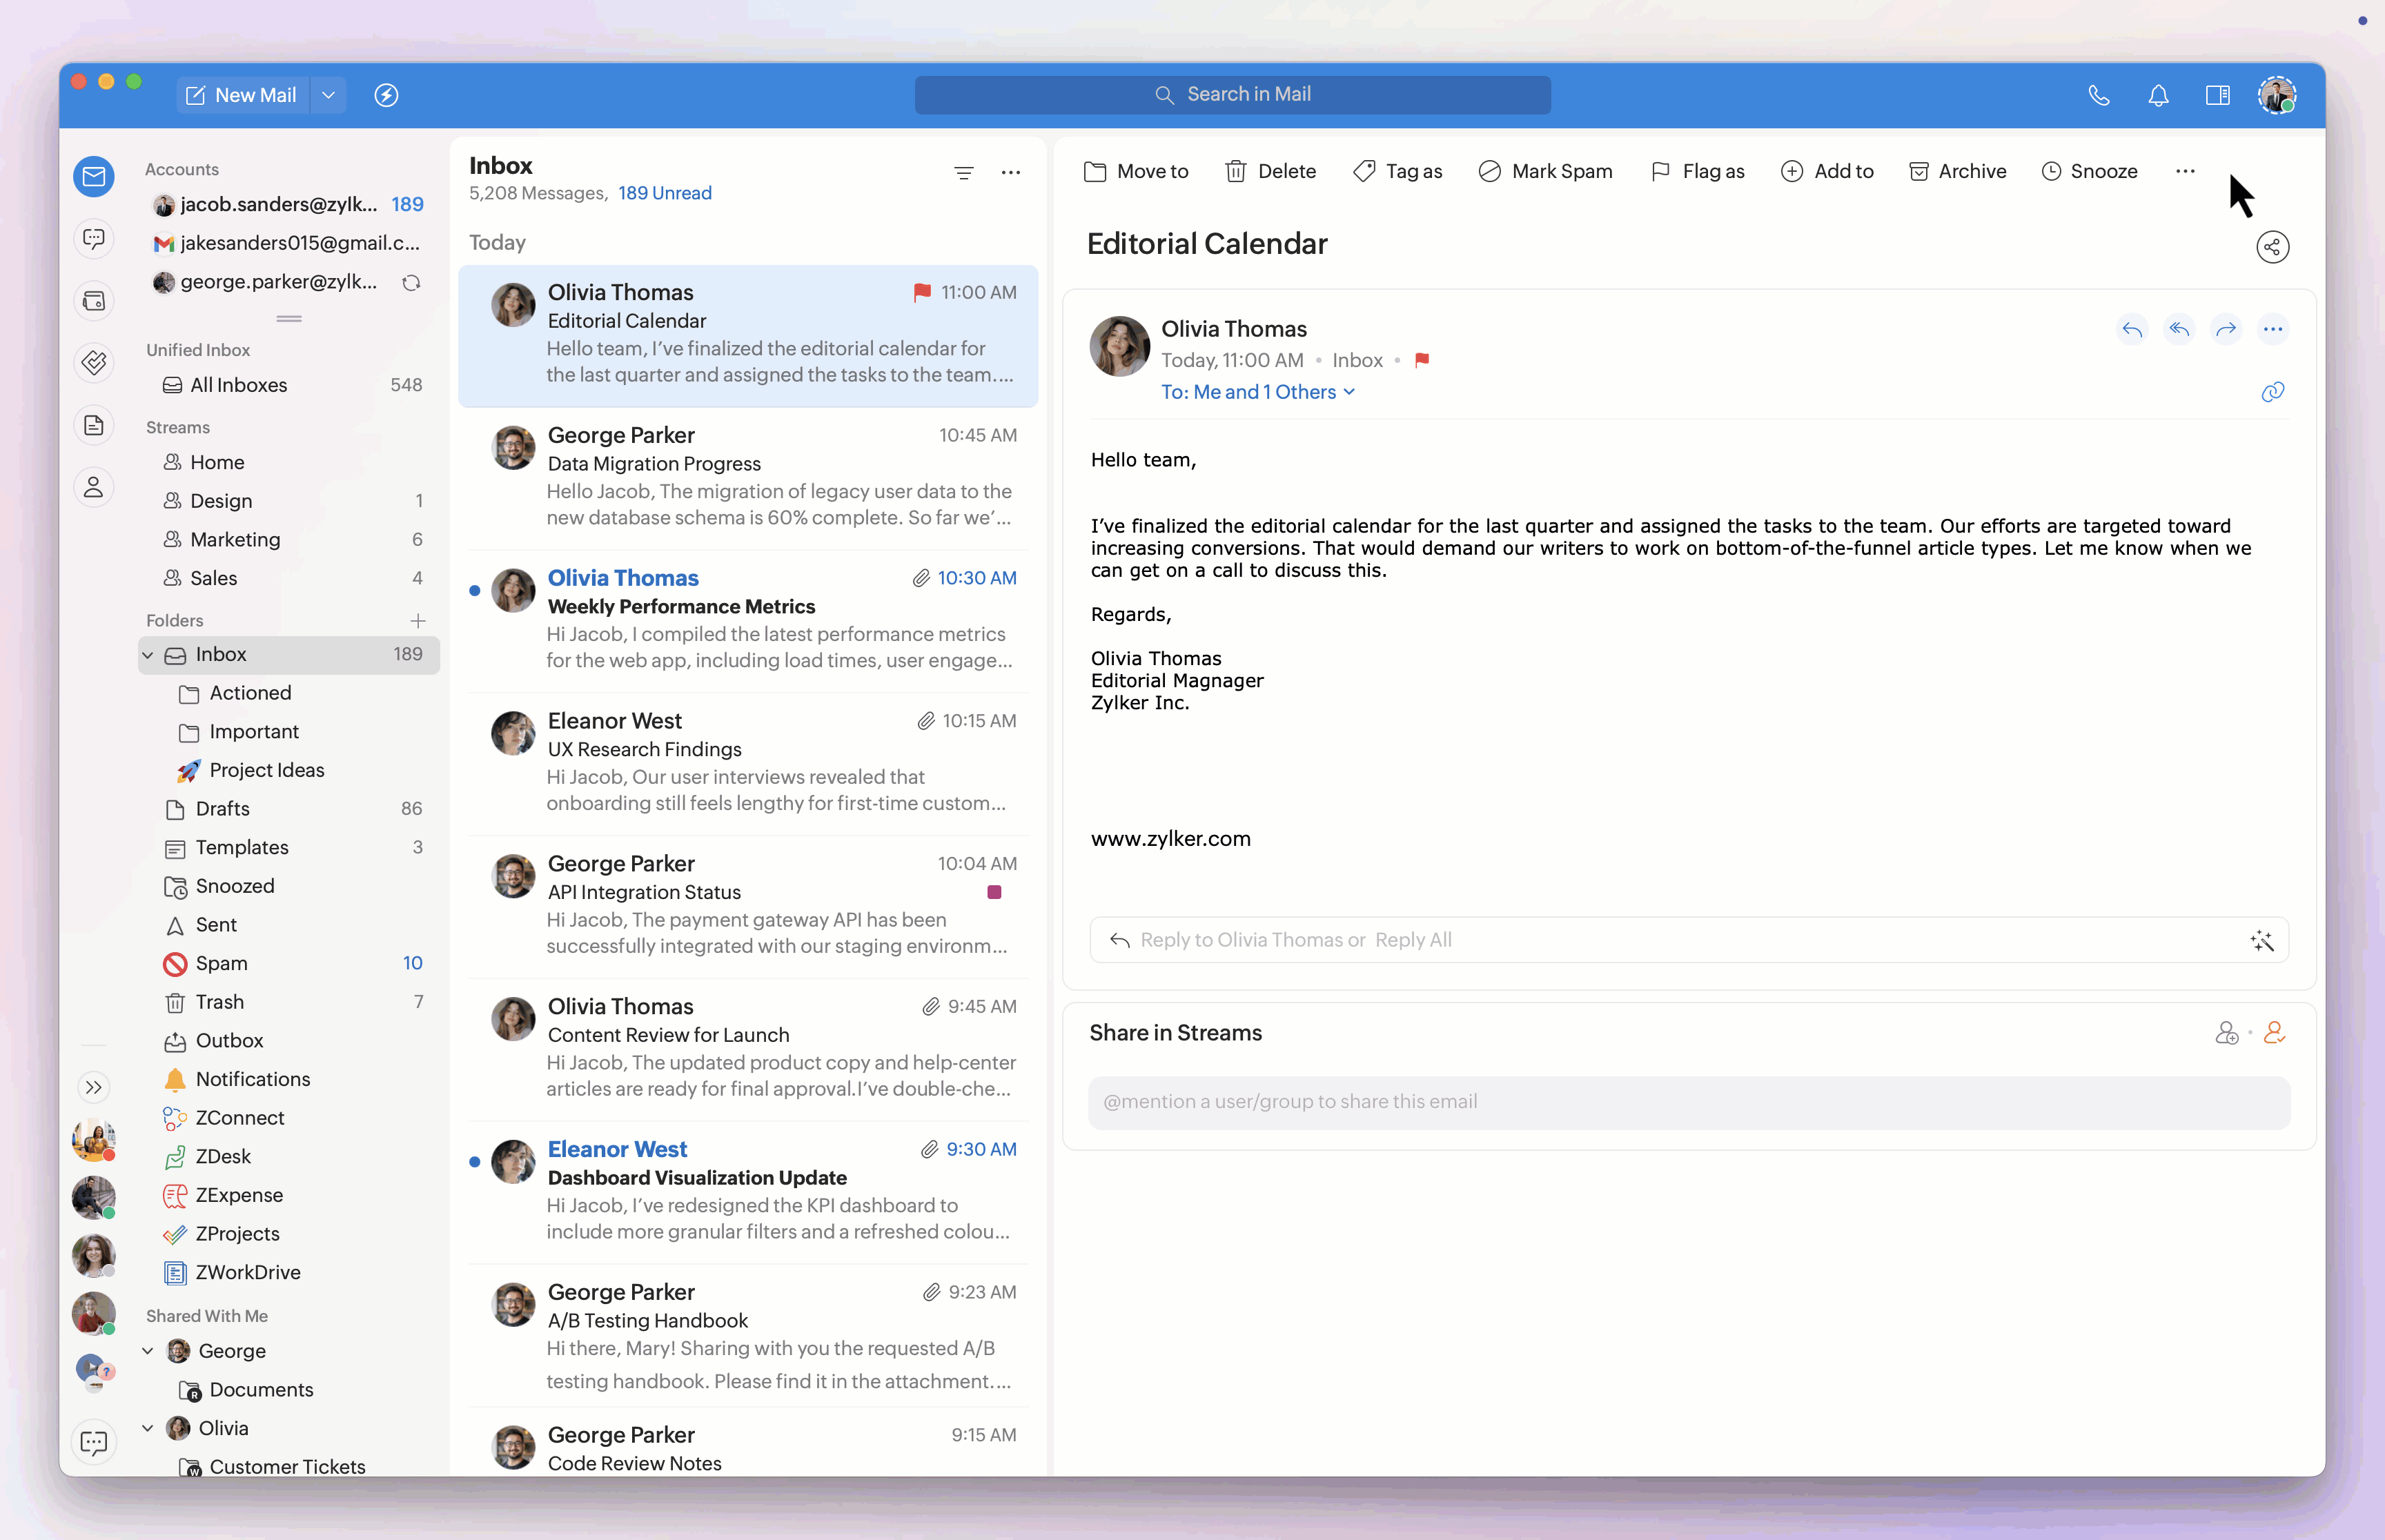Mark Weekly Performance Metrics unread dot as read
The width and height of the screenshot is (2385, 1540).
click(x=475, y=590)
